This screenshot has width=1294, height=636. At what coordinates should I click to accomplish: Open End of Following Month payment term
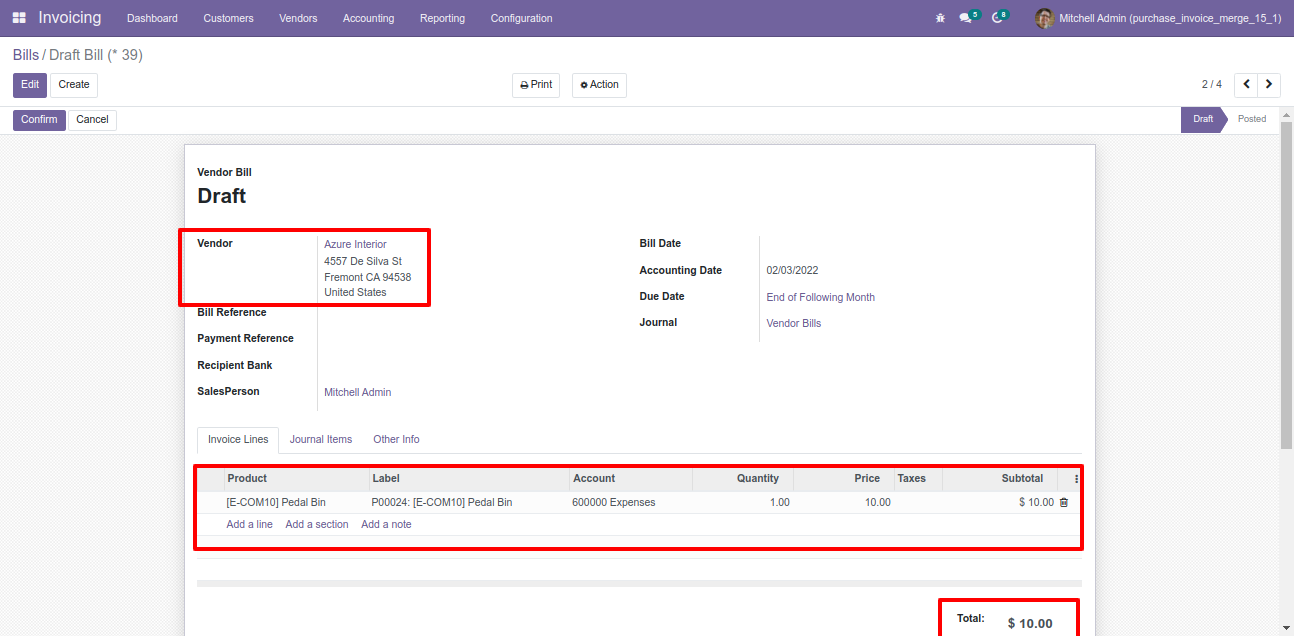coord(820,297)
